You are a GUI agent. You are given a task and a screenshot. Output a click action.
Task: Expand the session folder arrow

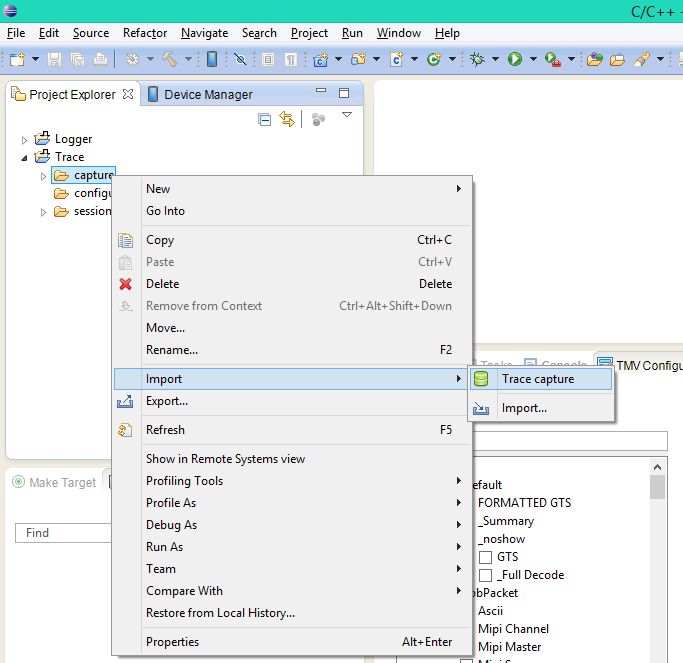pos(43,212)
